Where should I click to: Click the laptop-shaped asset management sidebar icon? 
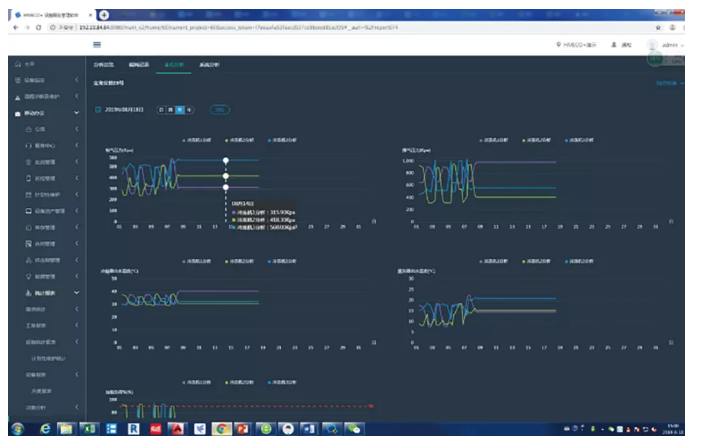pyautogui.click(x=29, y=211)
